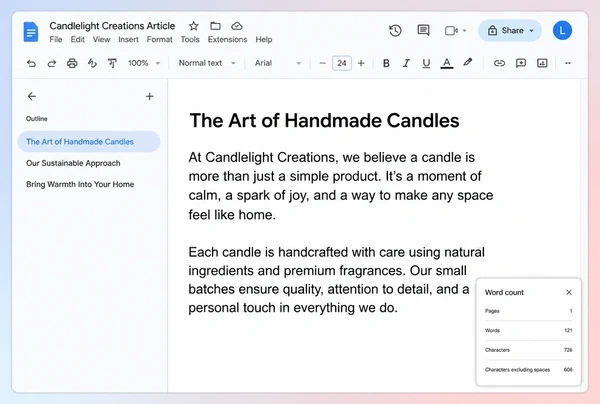Click the Google Docs home icon

(x=31, y=32)
